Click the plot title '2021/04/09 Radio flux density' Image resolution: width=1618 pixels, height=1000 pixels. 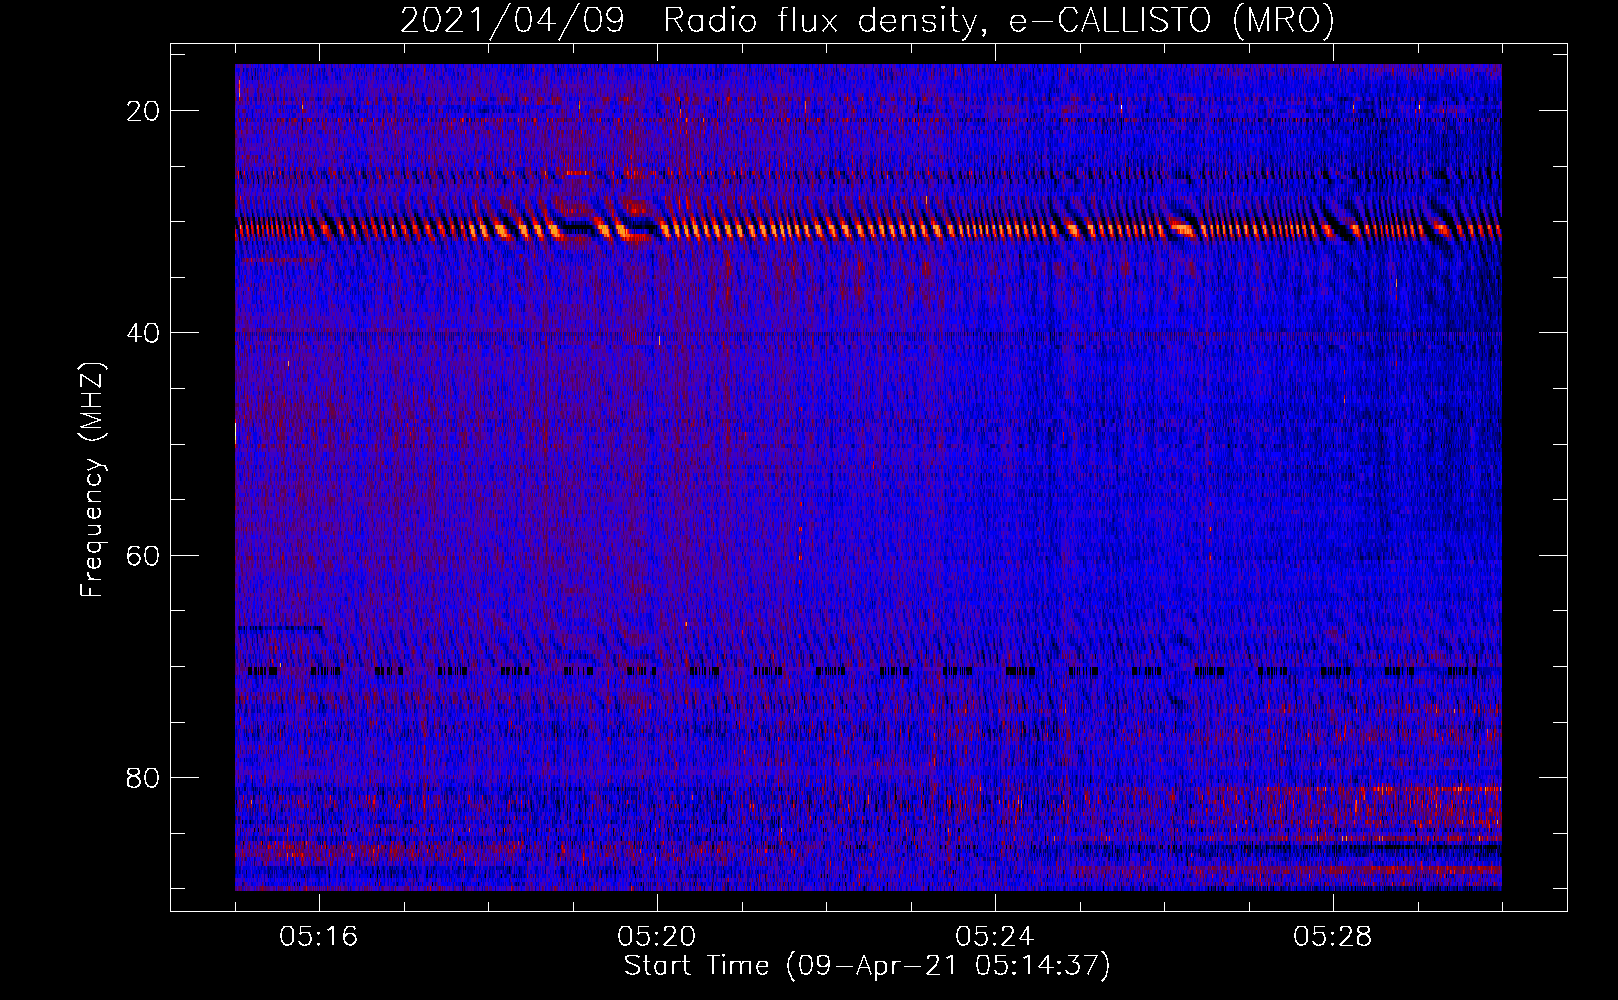point(867,20)
